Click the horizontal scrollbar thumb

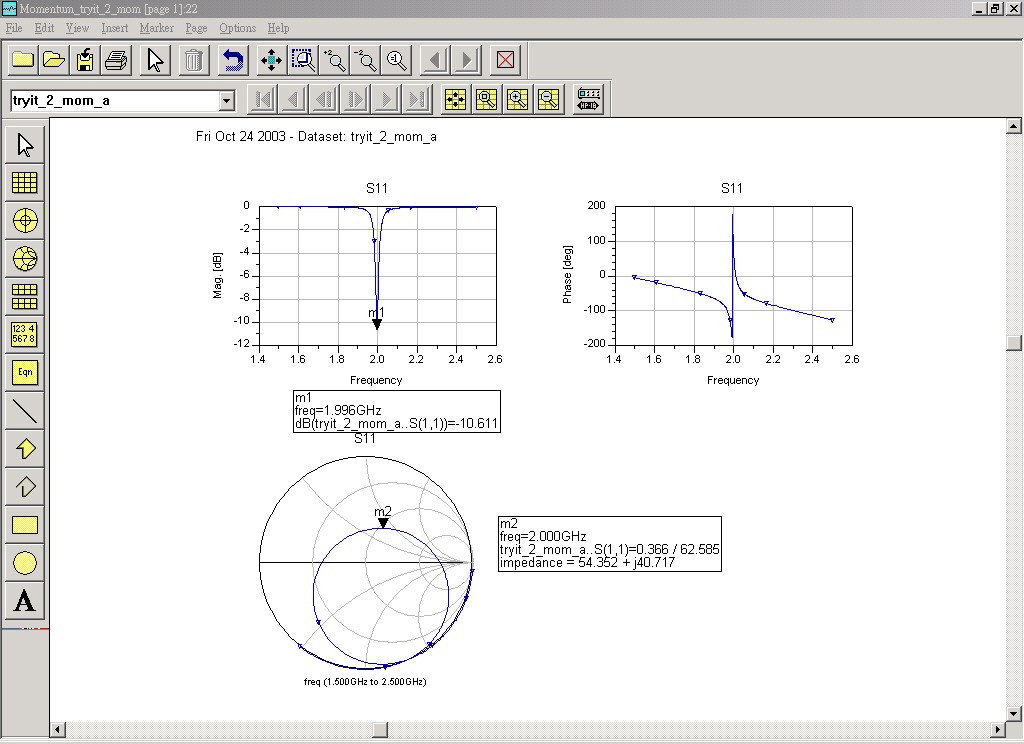(380, 729)
